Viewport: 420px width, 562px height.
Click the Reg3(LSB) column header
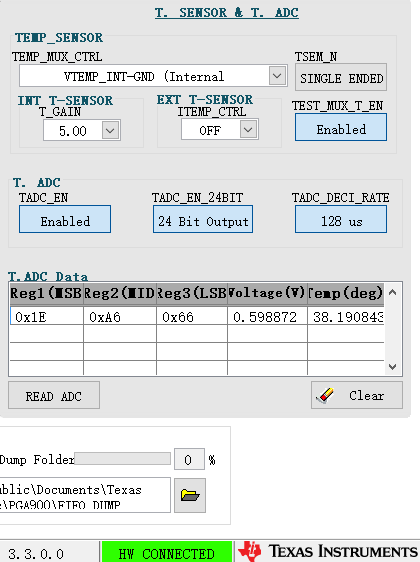click(192, 294)
